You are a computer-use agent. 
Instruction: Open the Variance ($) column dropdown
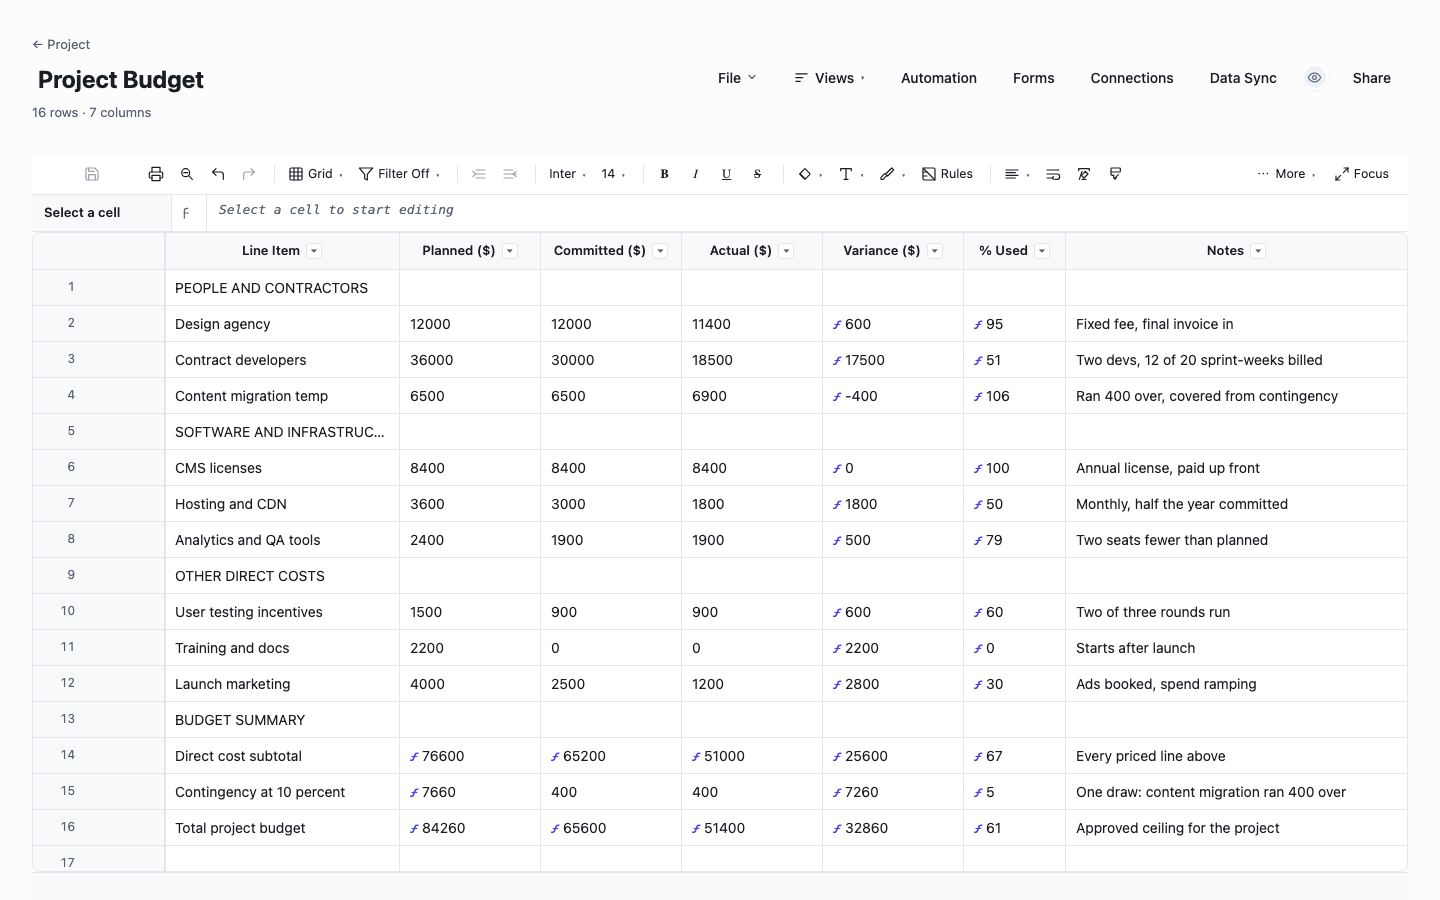935,251
